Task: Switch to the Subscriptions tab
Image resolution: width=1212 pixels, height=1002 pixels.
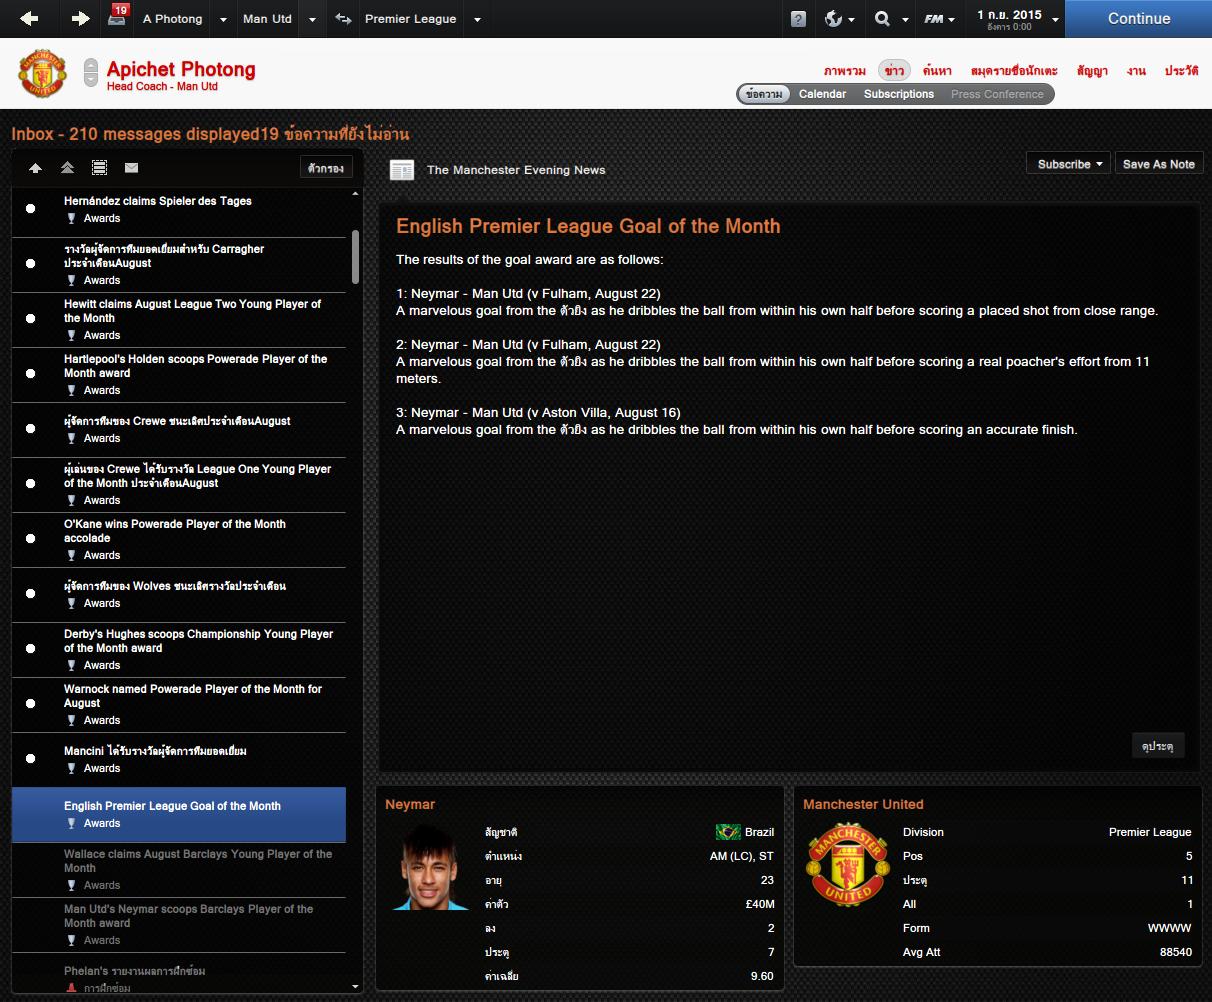Action: coord(899,94)
